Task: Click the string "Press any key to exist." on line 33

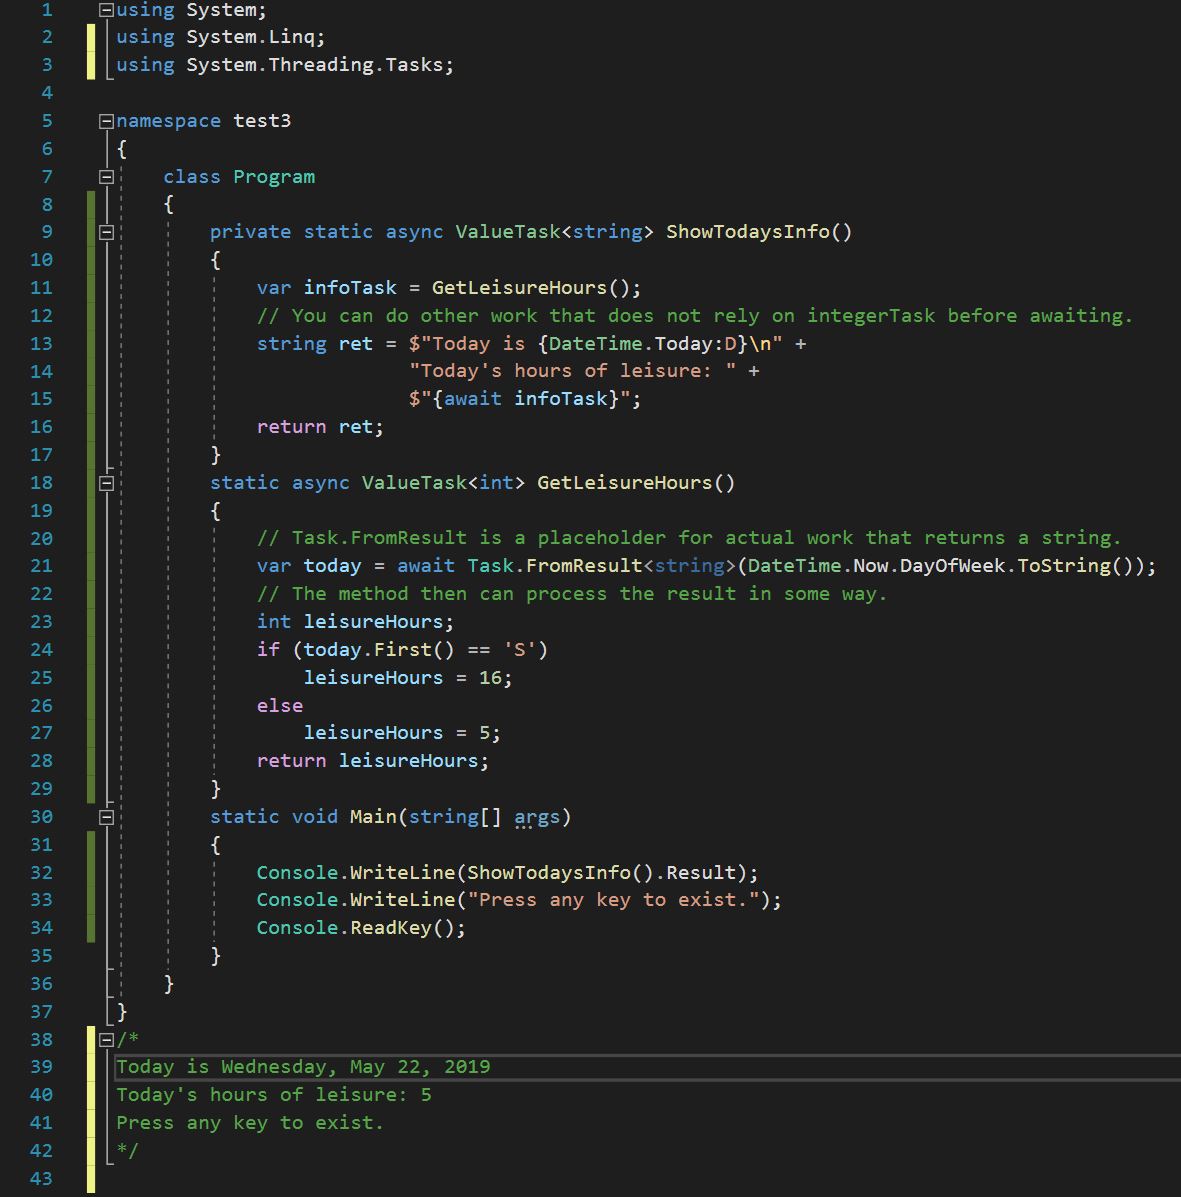Action: (613, 900)
